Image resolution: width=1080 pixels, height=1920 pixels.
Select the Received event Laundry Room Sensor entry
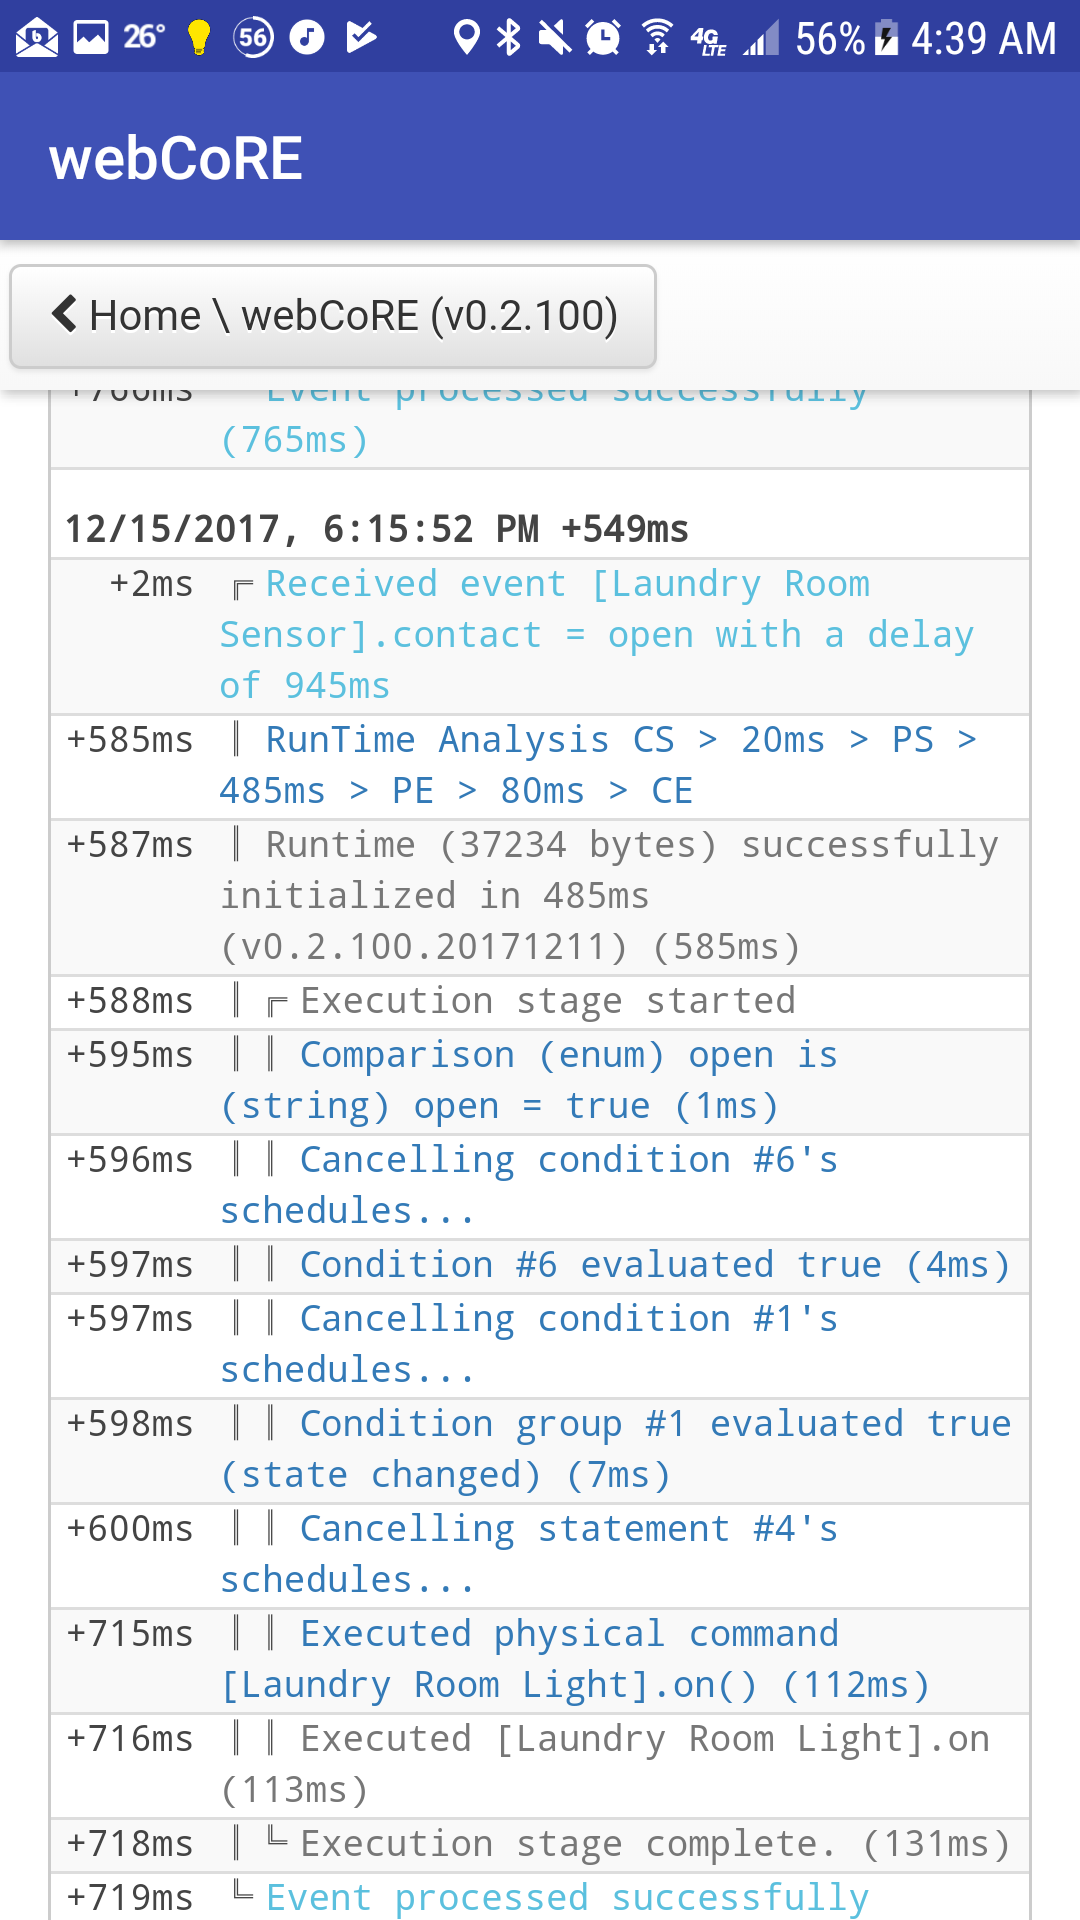coord(540,636)
